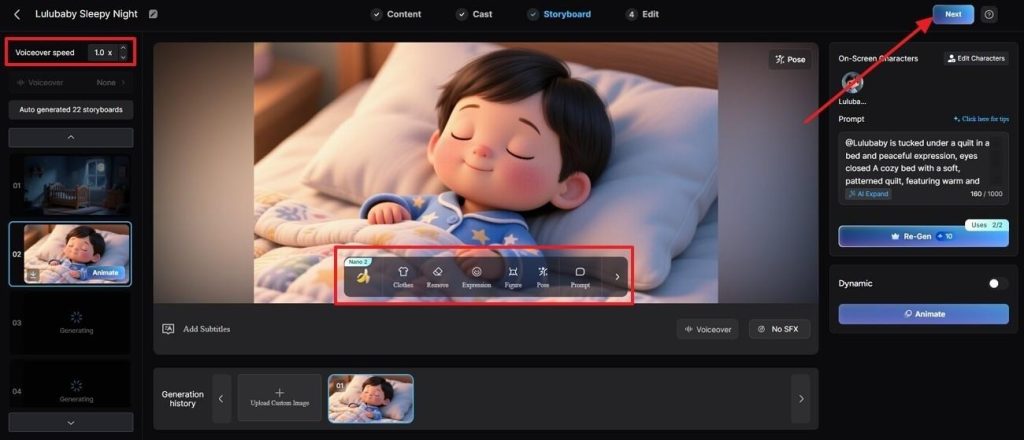The height and width of the screenshot is (440, 1024).
Task: Download storyboard 02 with its download icon
Action: point(33,275)
